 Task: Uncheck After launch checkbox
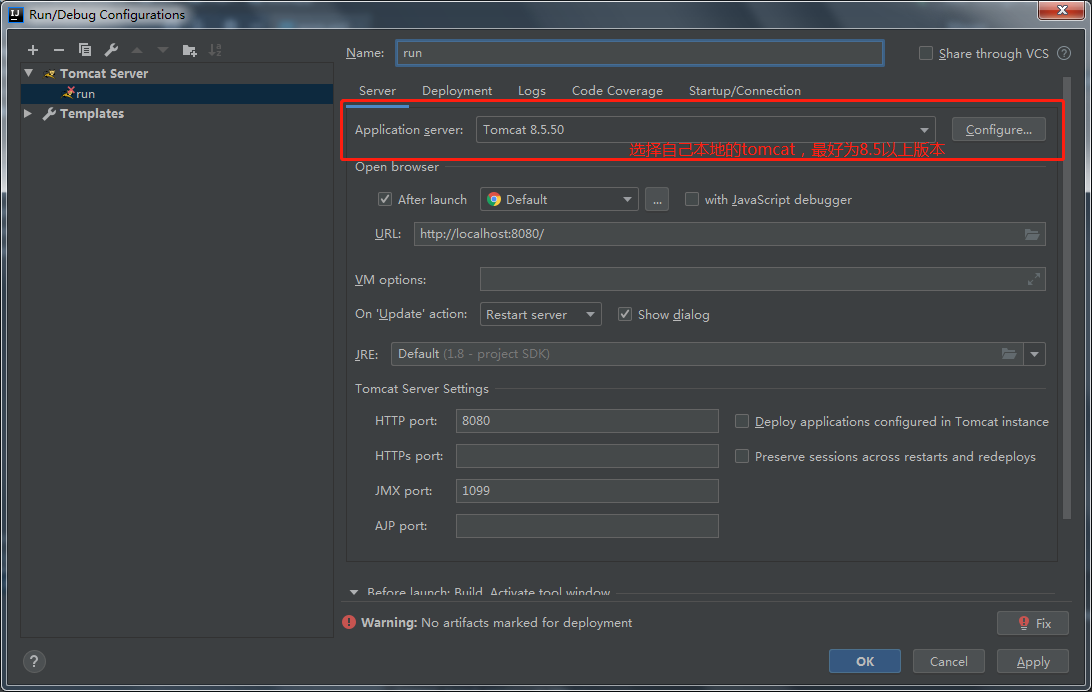[384, 200]
